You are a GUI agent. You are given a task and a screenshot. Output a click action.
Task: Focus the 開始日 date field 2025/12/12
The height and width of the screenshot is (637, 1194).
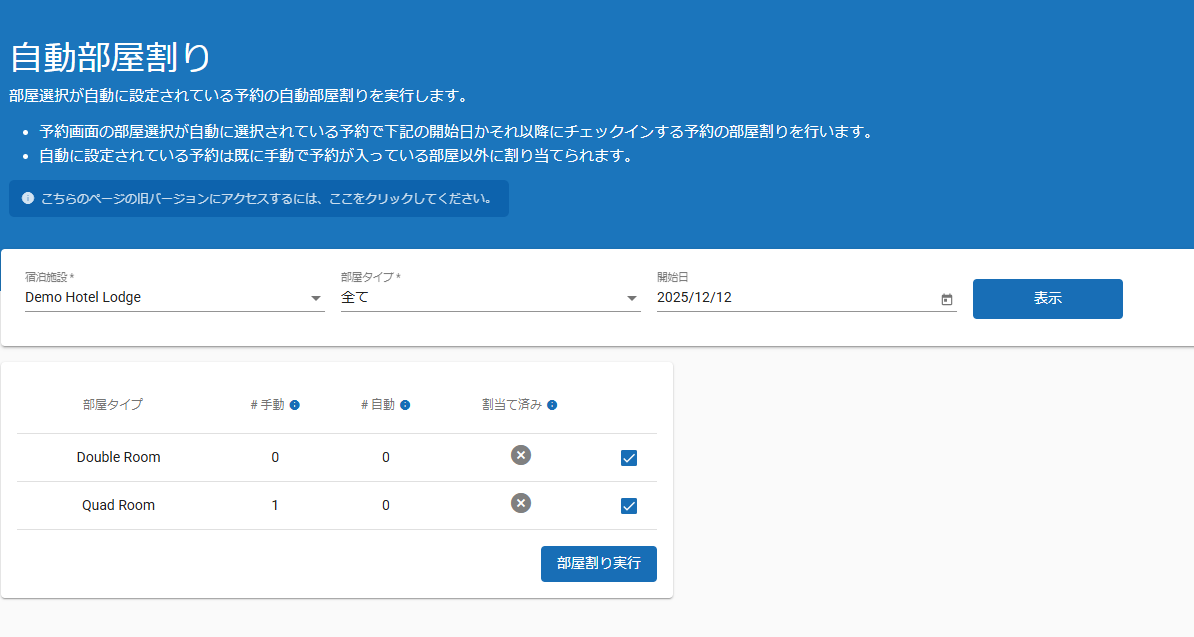790,298
